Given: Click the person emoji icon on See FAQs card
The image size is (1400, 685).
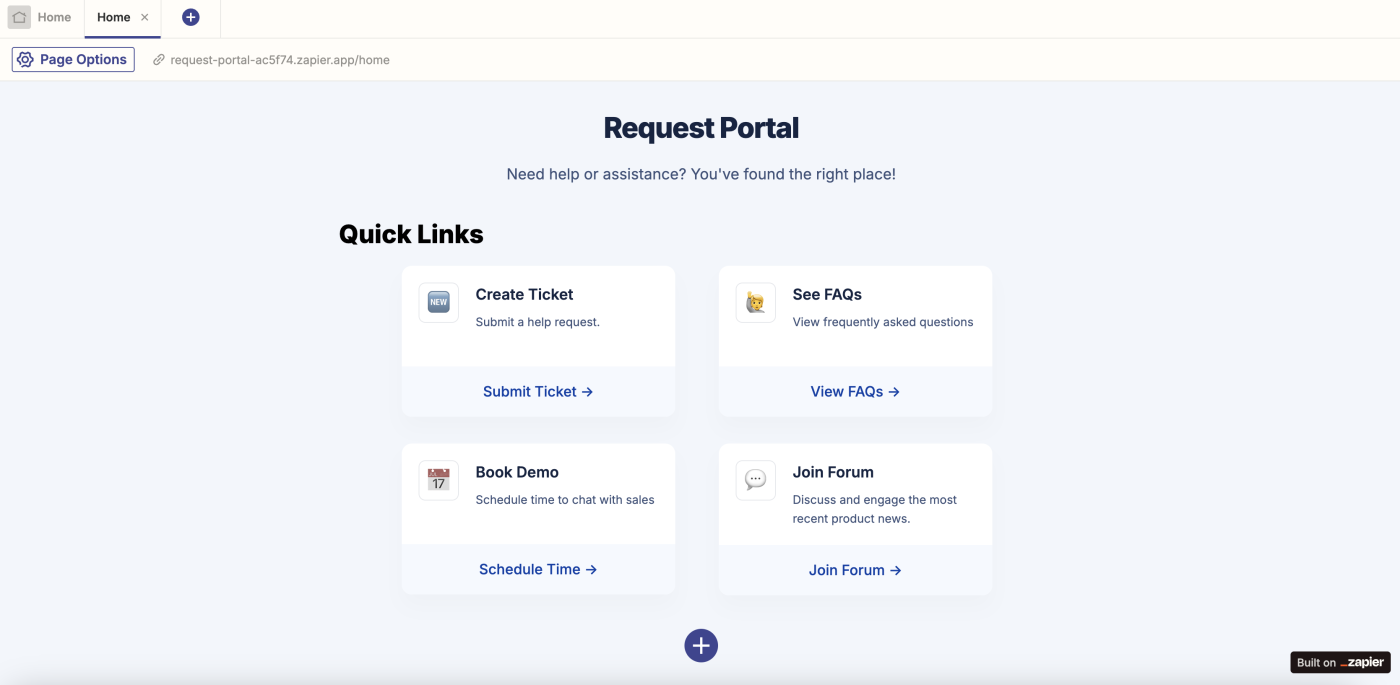Looking at the screenshot, I should (755, 302).
